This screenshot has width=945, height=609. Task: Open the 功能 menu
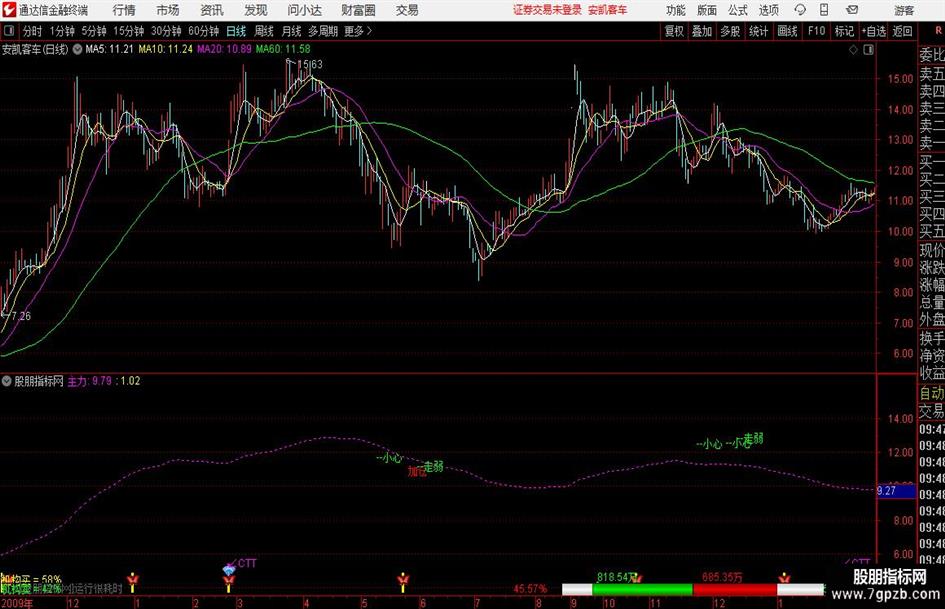tap(676, 10)
